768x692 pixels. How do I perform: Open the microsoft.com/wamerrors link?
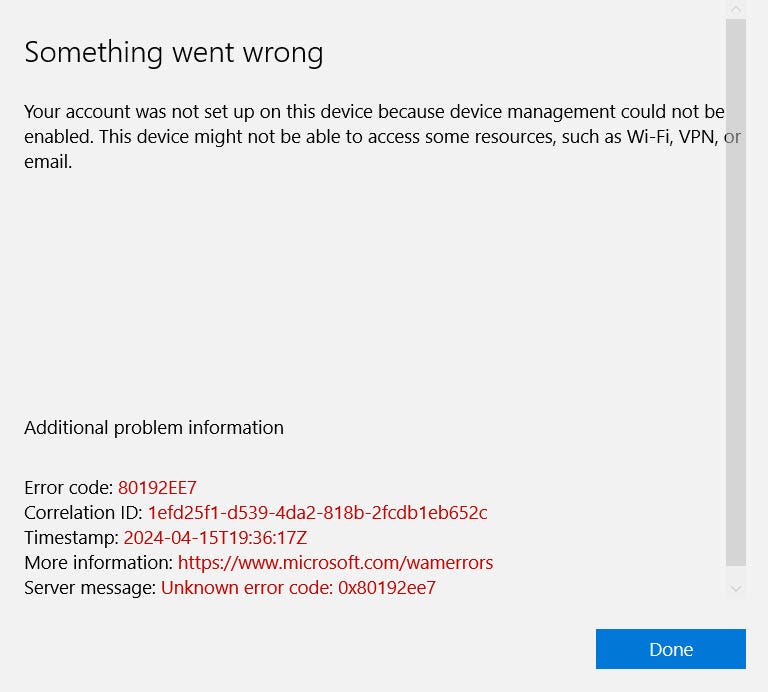(335, 563)
